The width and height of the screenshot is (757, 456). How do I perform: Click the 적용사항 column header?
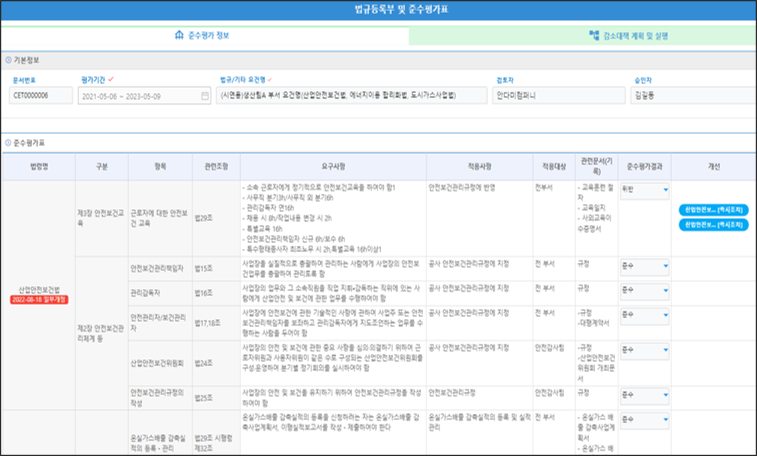479,167
